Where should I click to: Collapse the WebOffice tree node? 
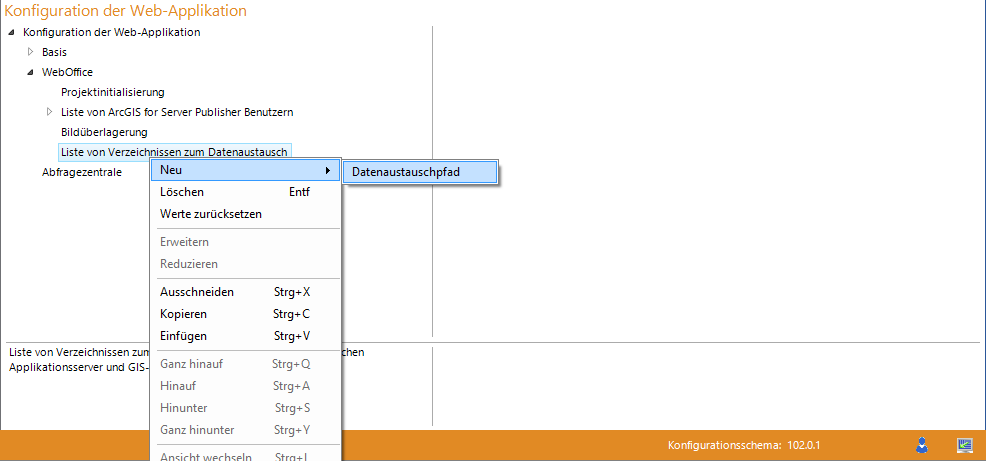coord(30,72)
